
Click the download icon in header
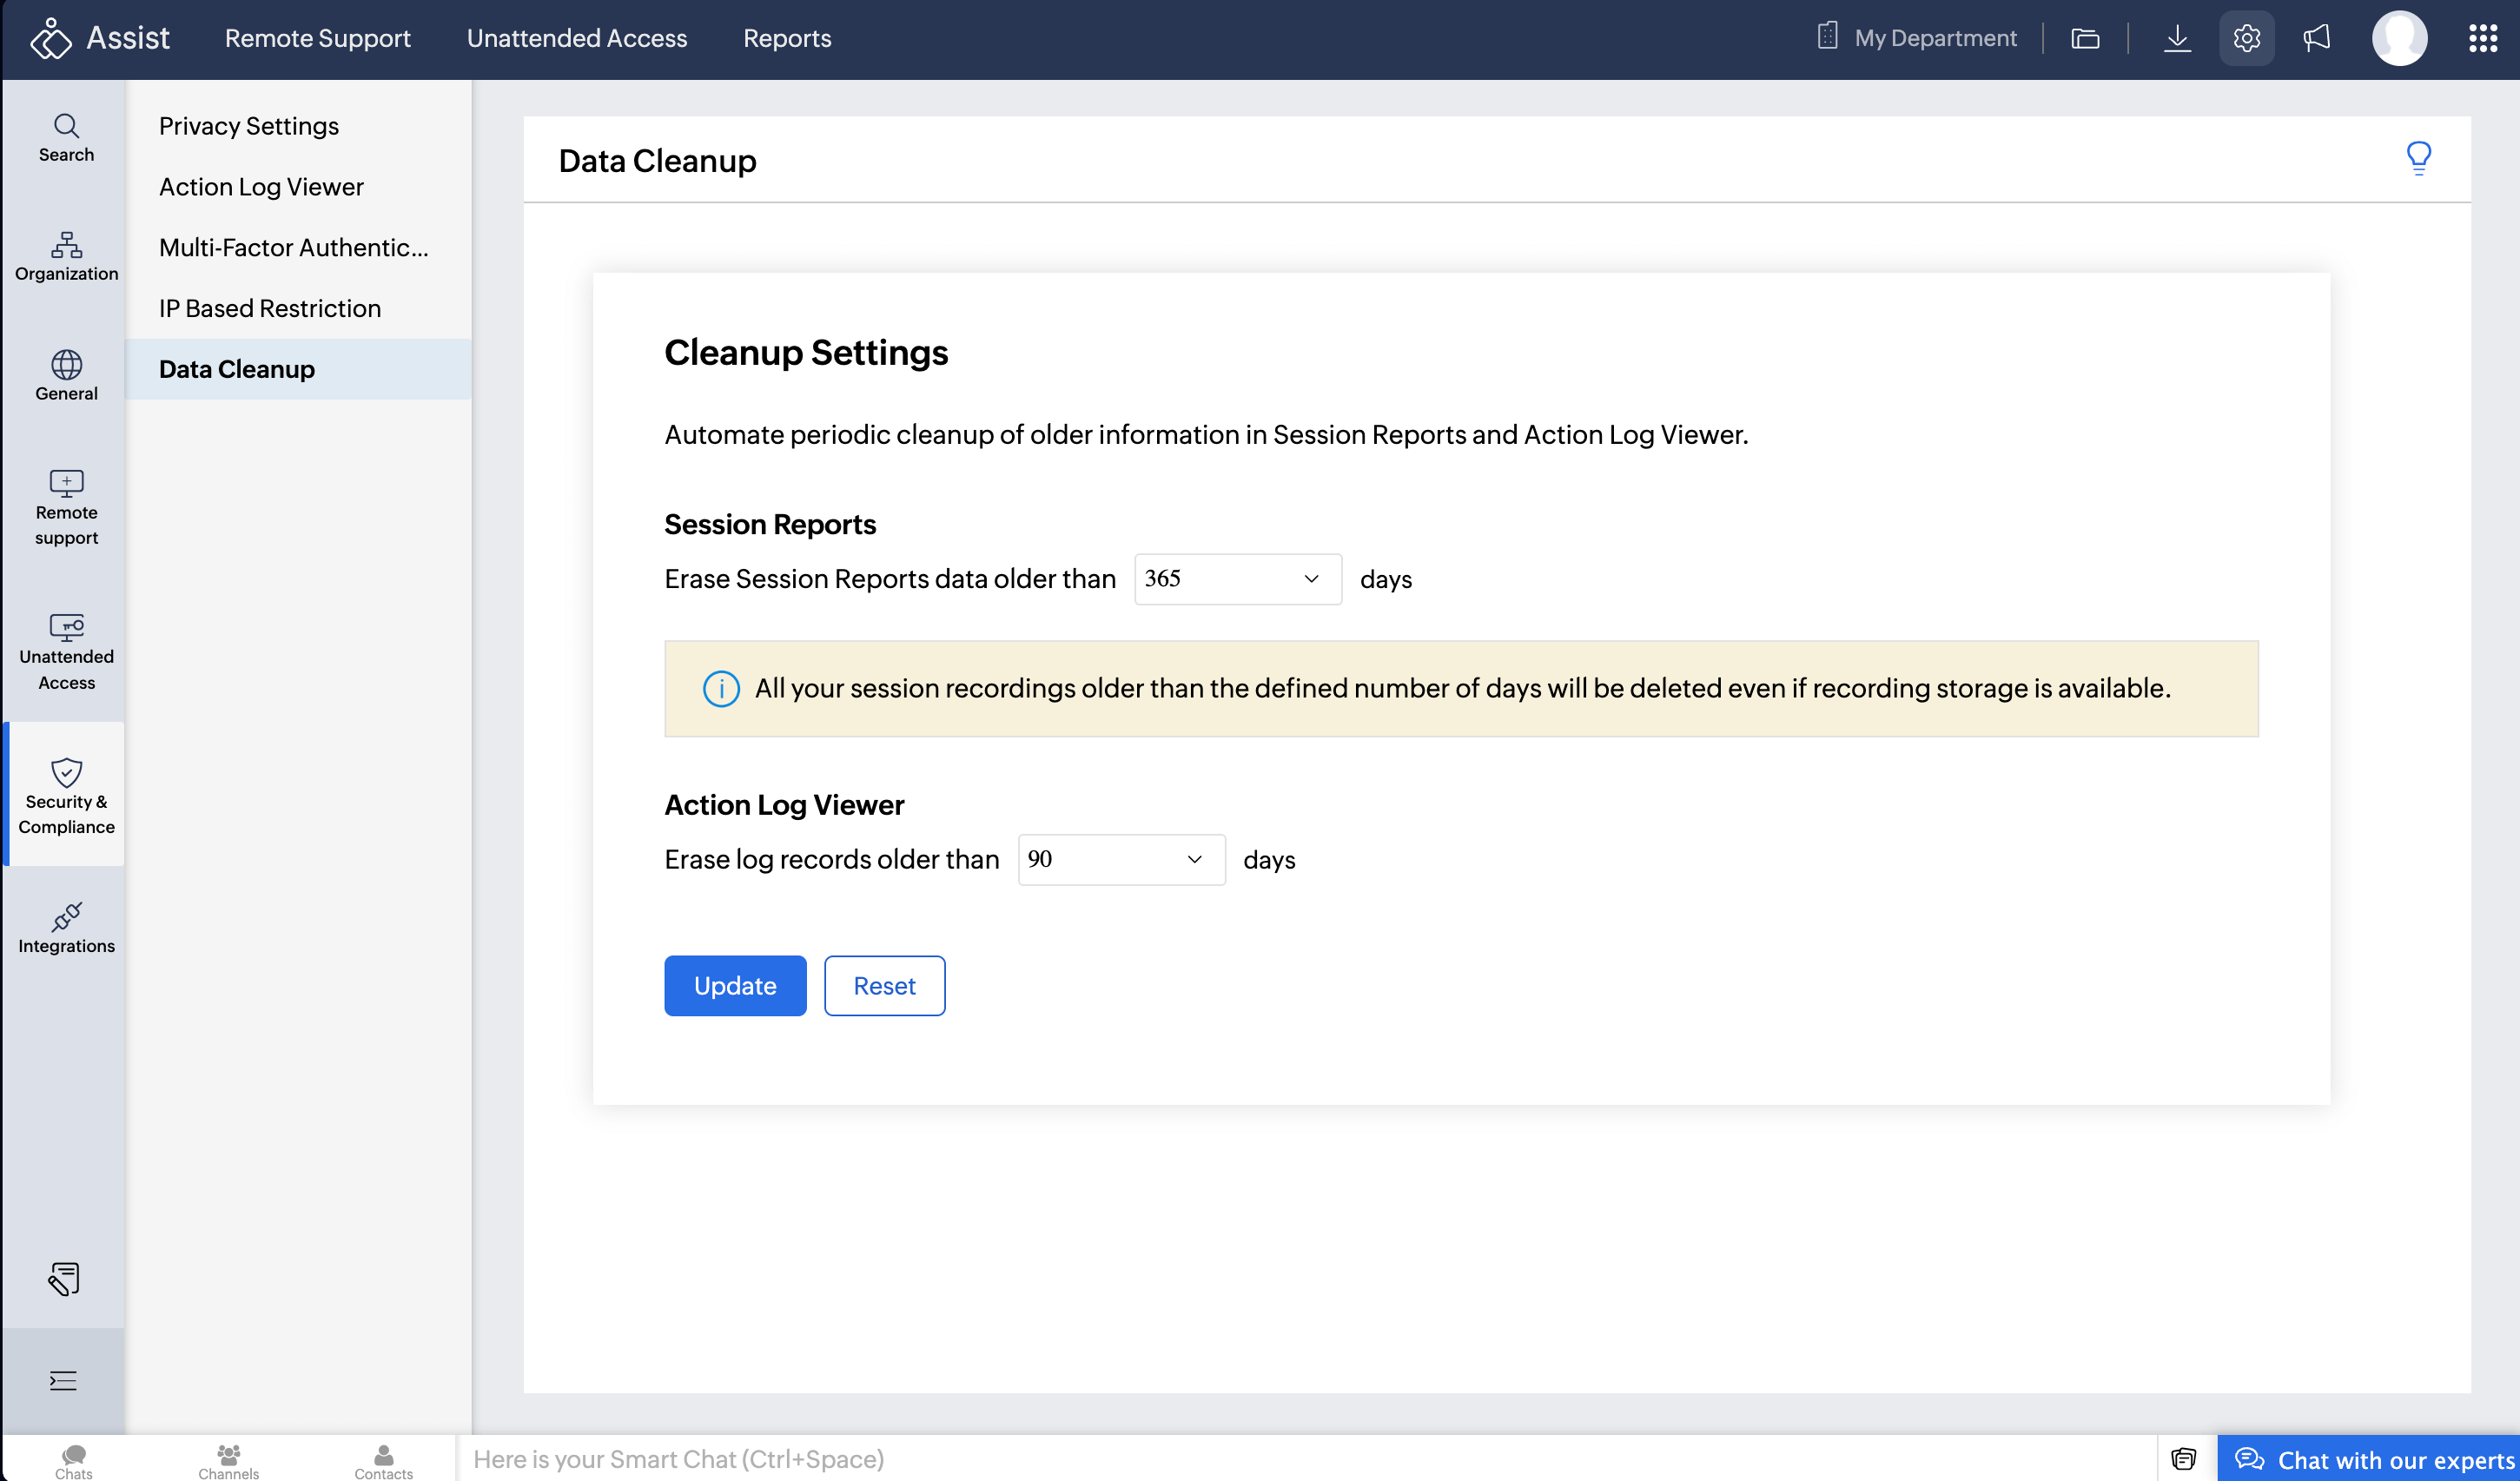(x=2176, y=38)
